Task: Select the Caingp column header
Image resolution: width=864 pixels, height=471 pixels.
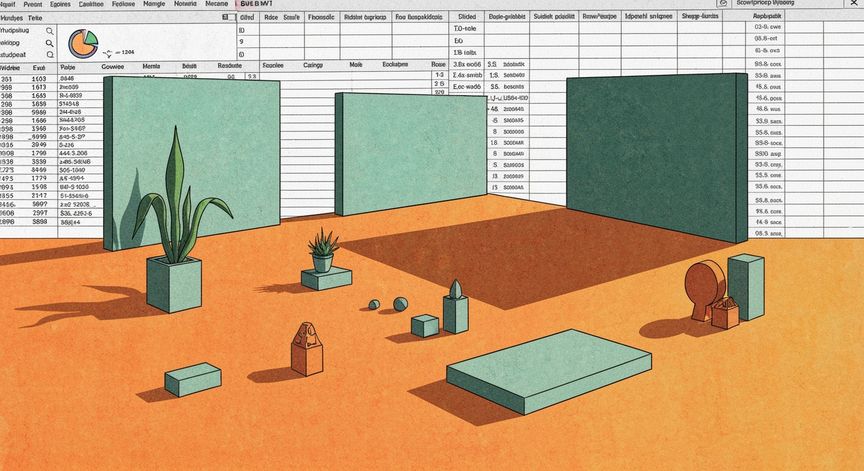Action: click(x=312, y=65)
